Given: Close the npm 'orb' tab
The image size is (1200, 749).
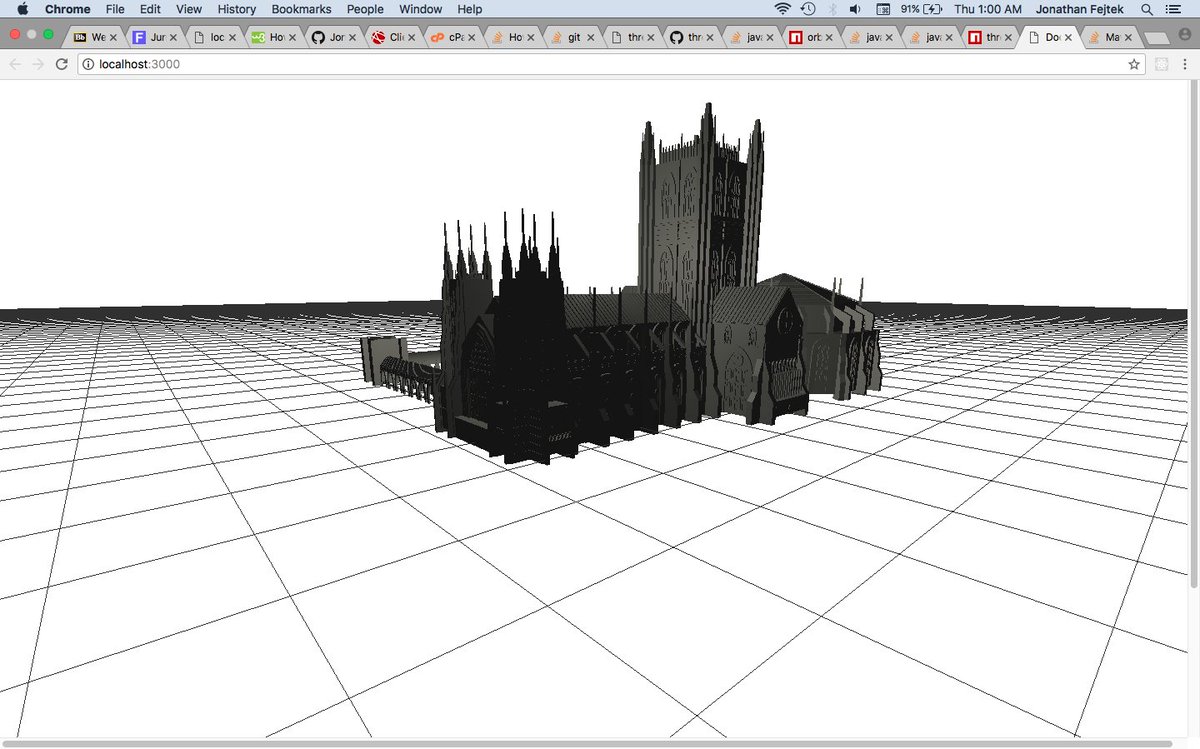Looking at the screenshot, I should pyautogui.click(x=830, y=37).
